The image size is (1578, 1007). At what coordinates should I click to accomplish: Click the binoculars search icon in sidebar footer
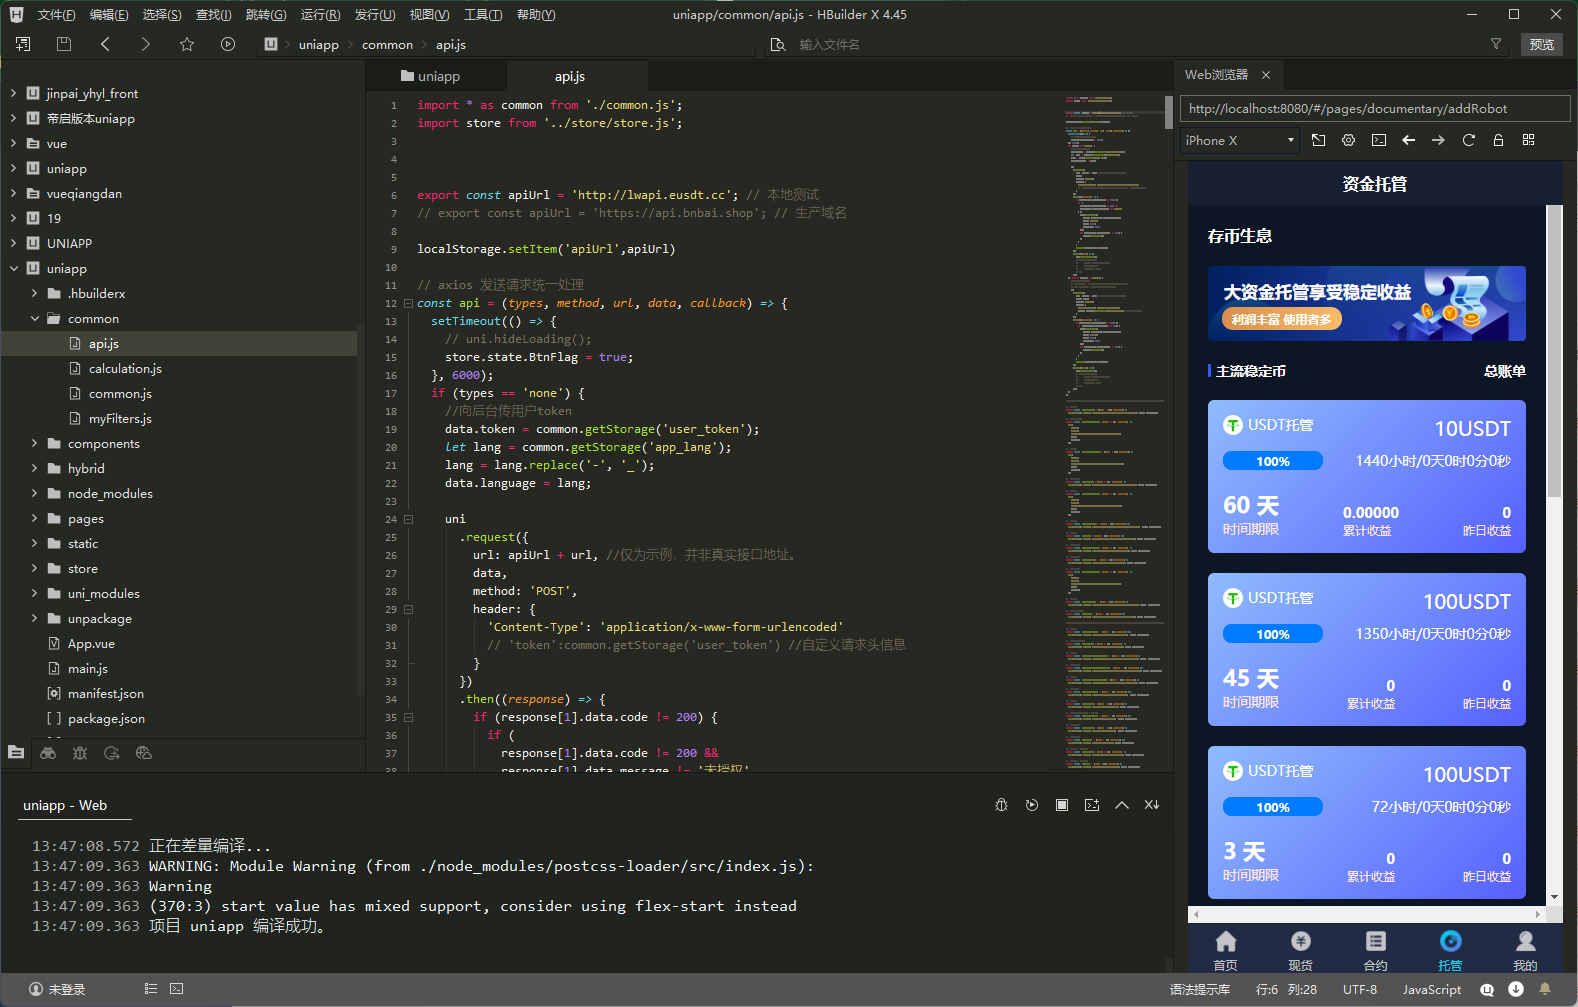48,753
